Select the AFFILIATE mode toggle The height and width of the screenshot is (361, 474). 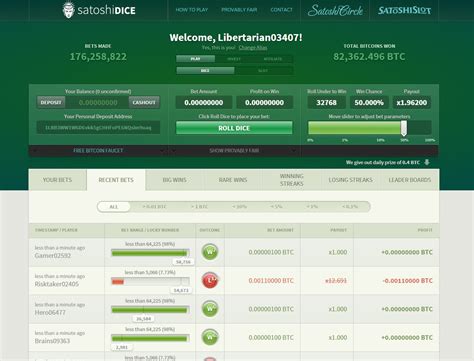273,59
